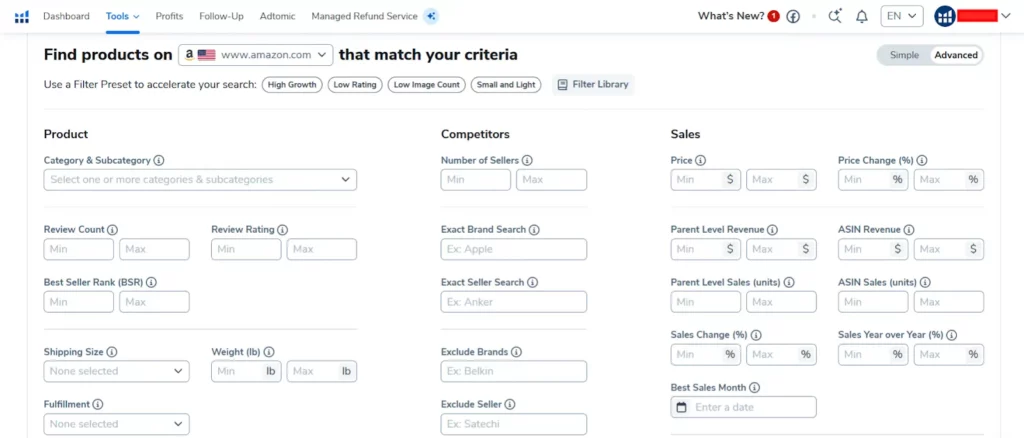This screenshot has width=1024, height=438.
Task: Click info icon next to Shipping Size
Action: click(x=112, y=352)
